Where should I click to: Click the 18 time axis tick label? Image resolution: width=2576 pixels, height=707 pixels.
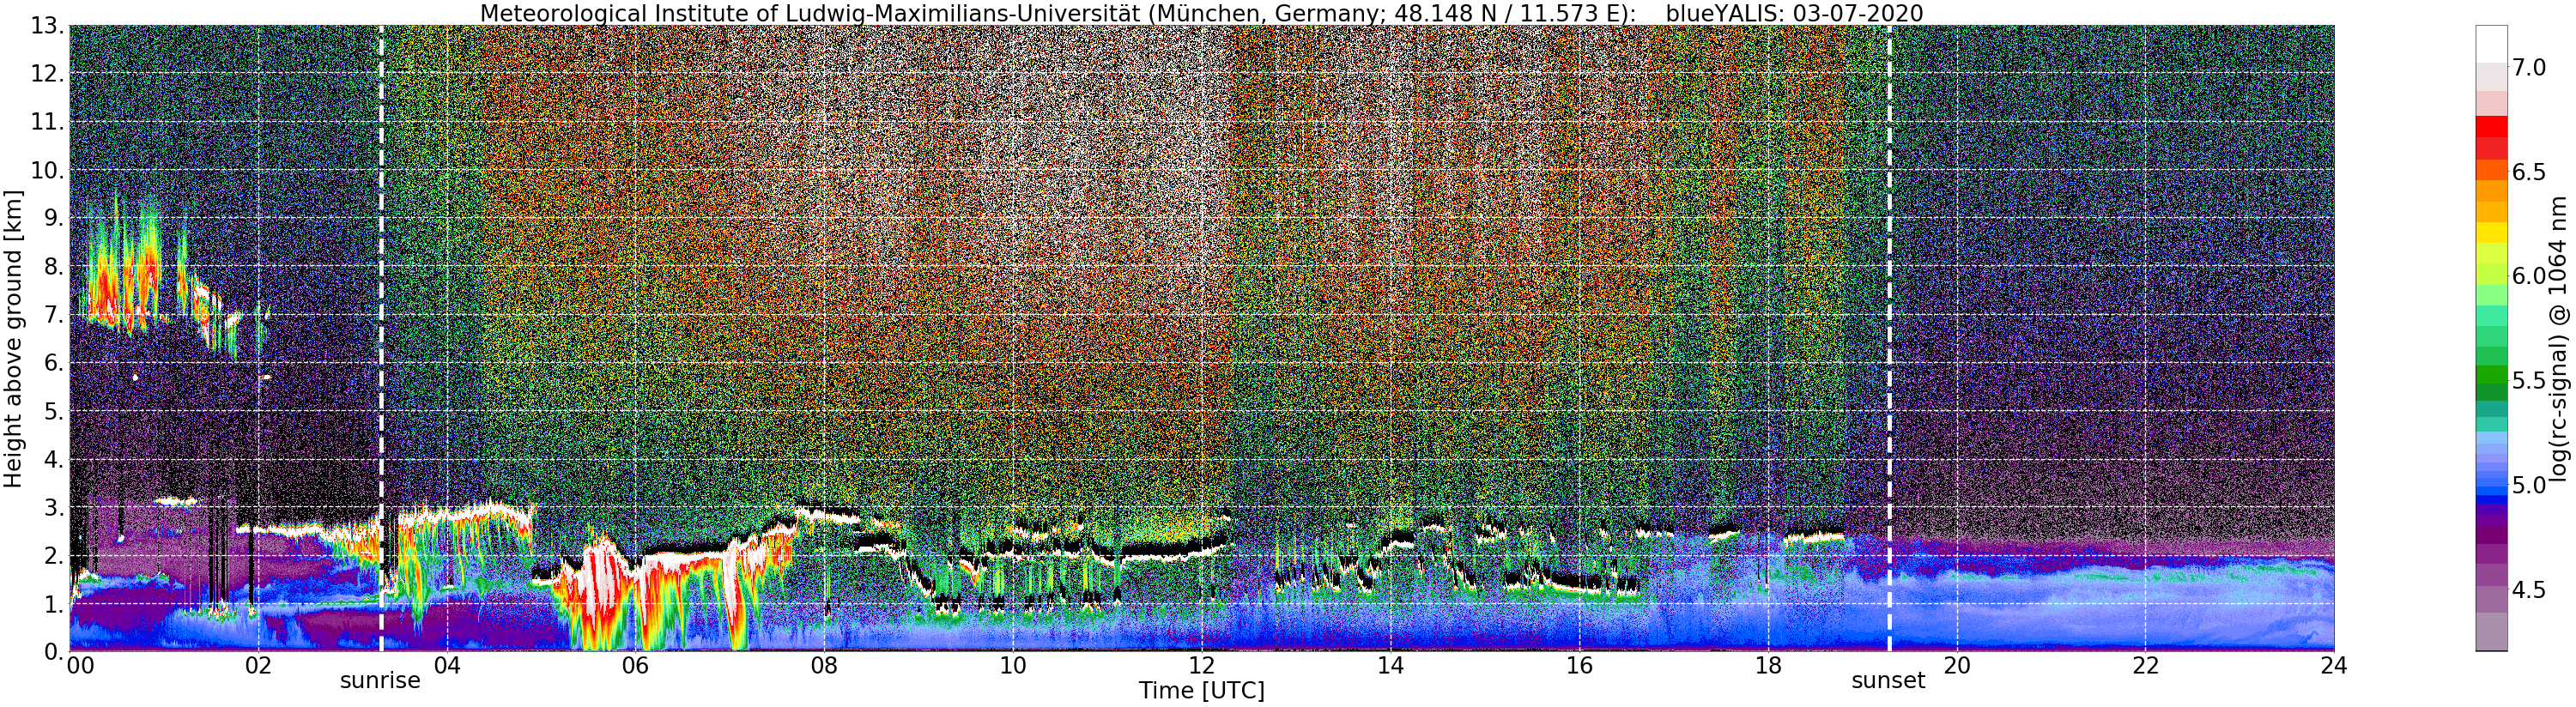(1768, 665)
